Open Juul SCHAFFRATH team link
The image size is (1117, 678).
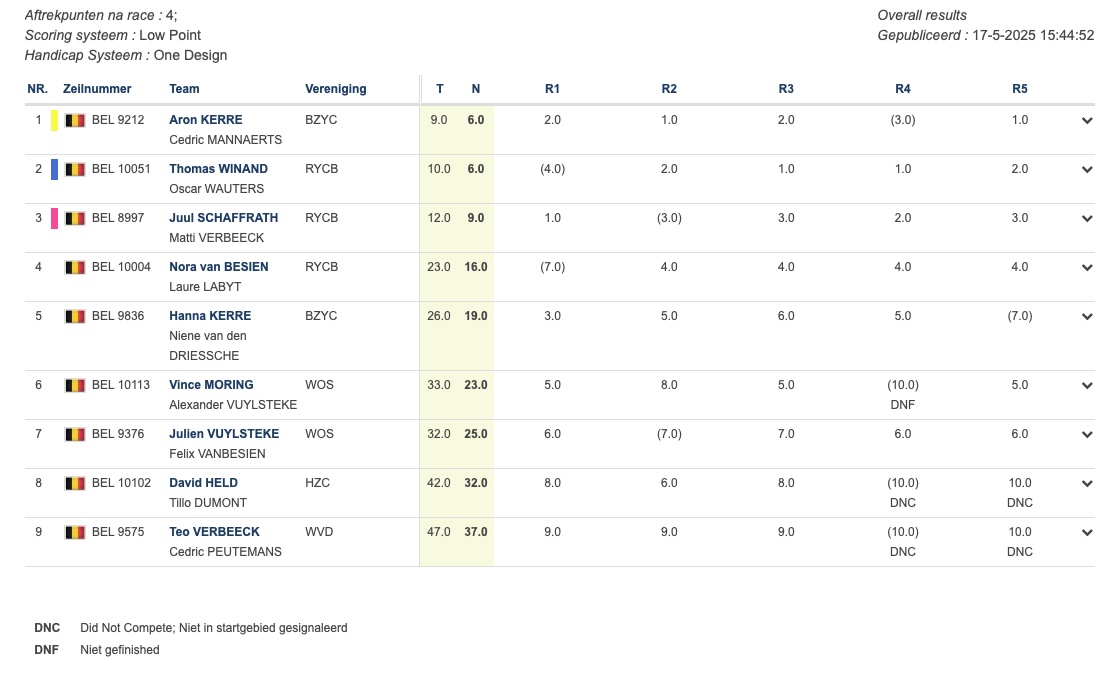(x=224, y=218)
